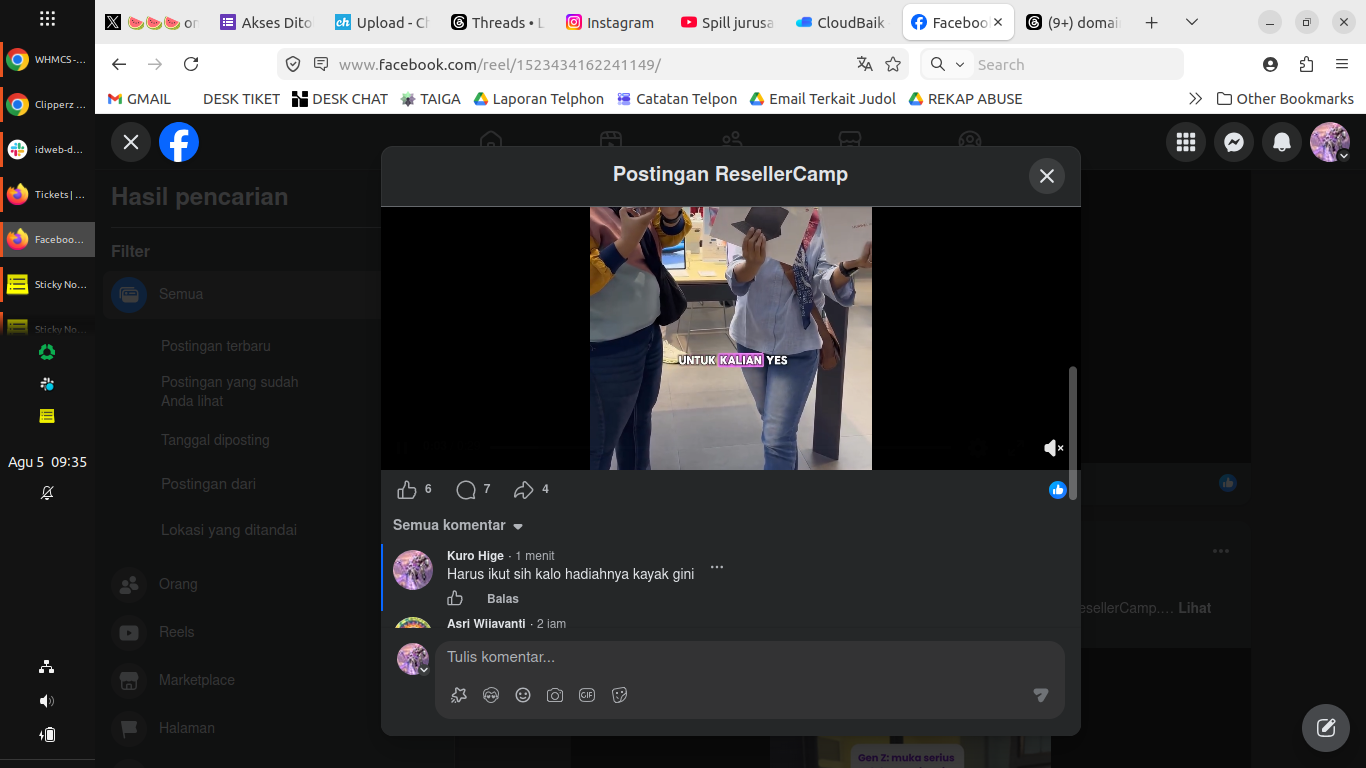Like Kuro Hige's comment

(x=455, y=598)
